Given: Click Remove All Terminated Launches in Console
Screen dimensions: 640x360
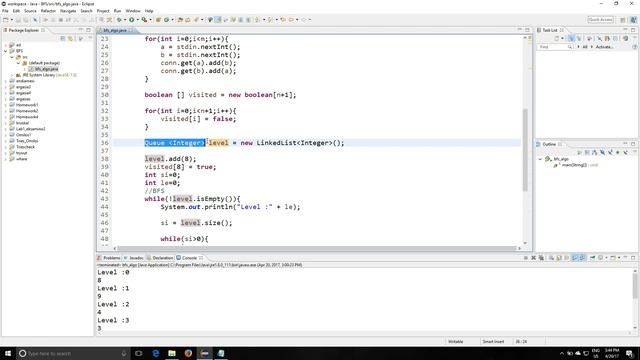Looking at the screenshot, I should coord(541,258).
